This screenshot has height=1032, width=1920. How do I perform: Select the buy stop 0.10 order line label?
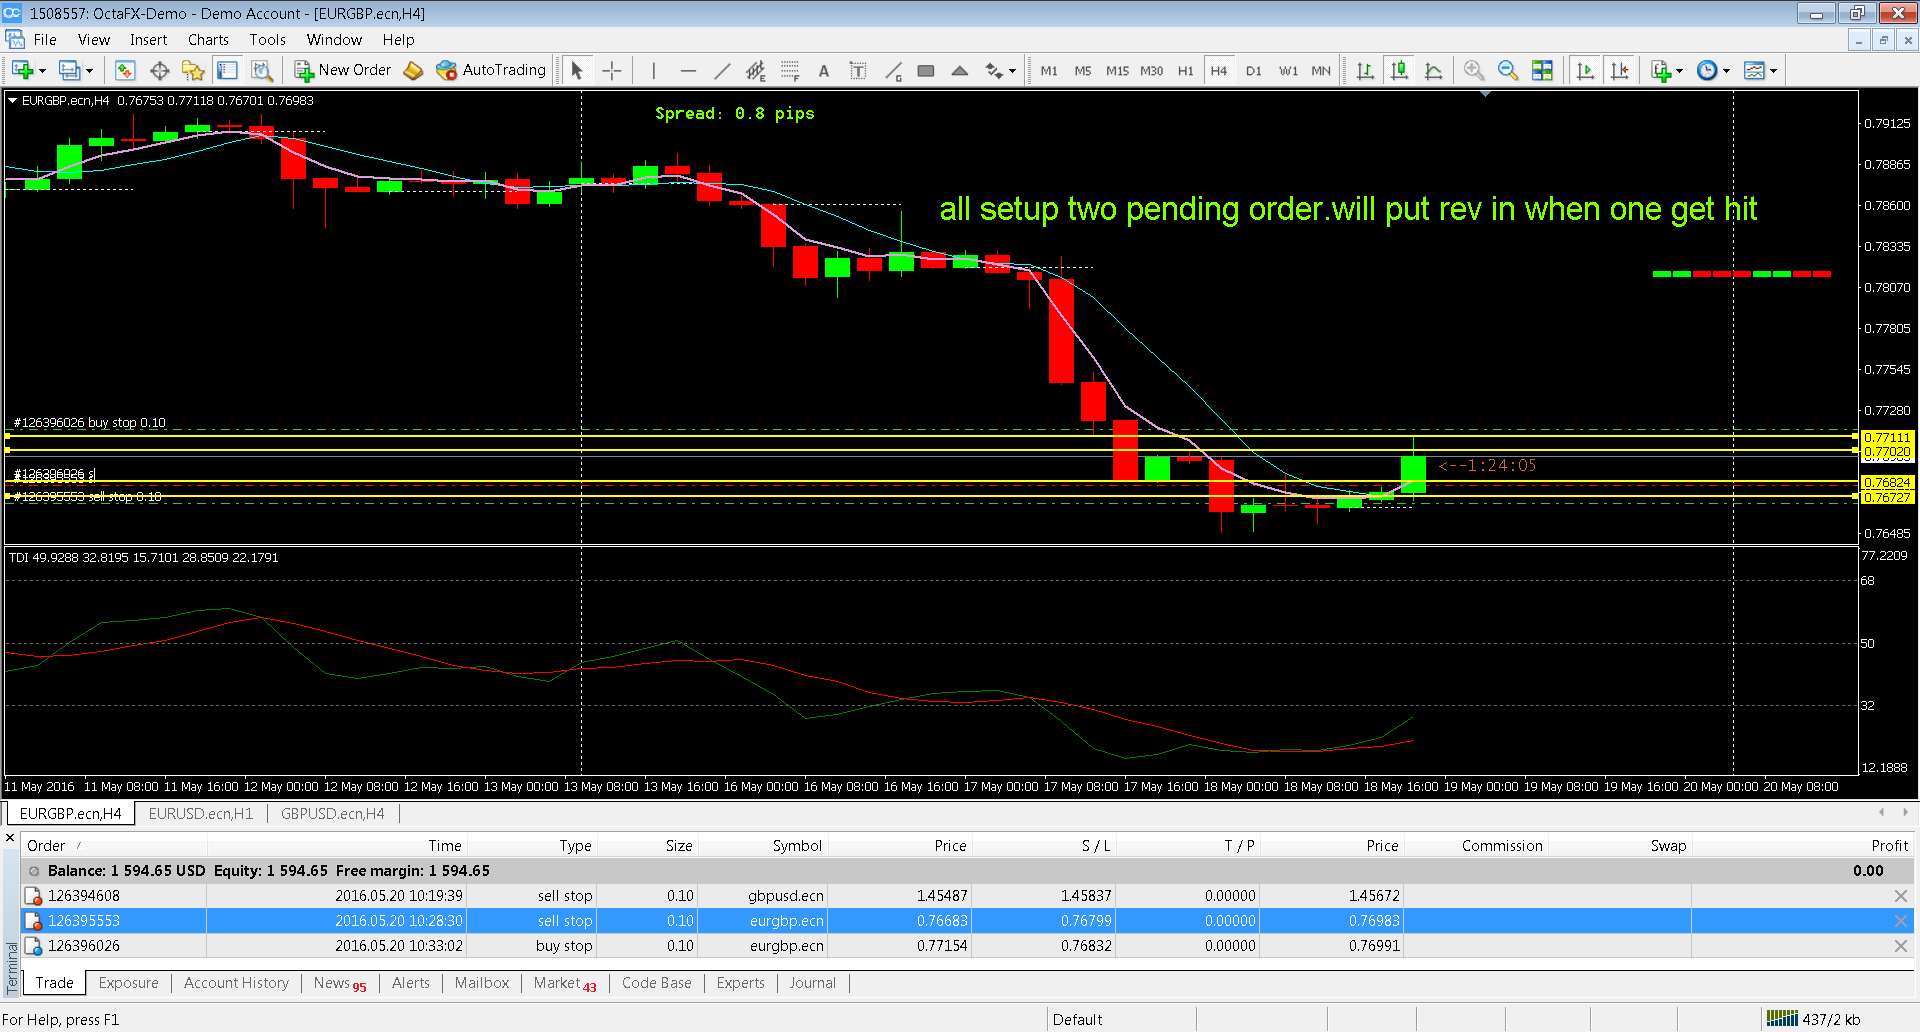(x=90, y=423)
